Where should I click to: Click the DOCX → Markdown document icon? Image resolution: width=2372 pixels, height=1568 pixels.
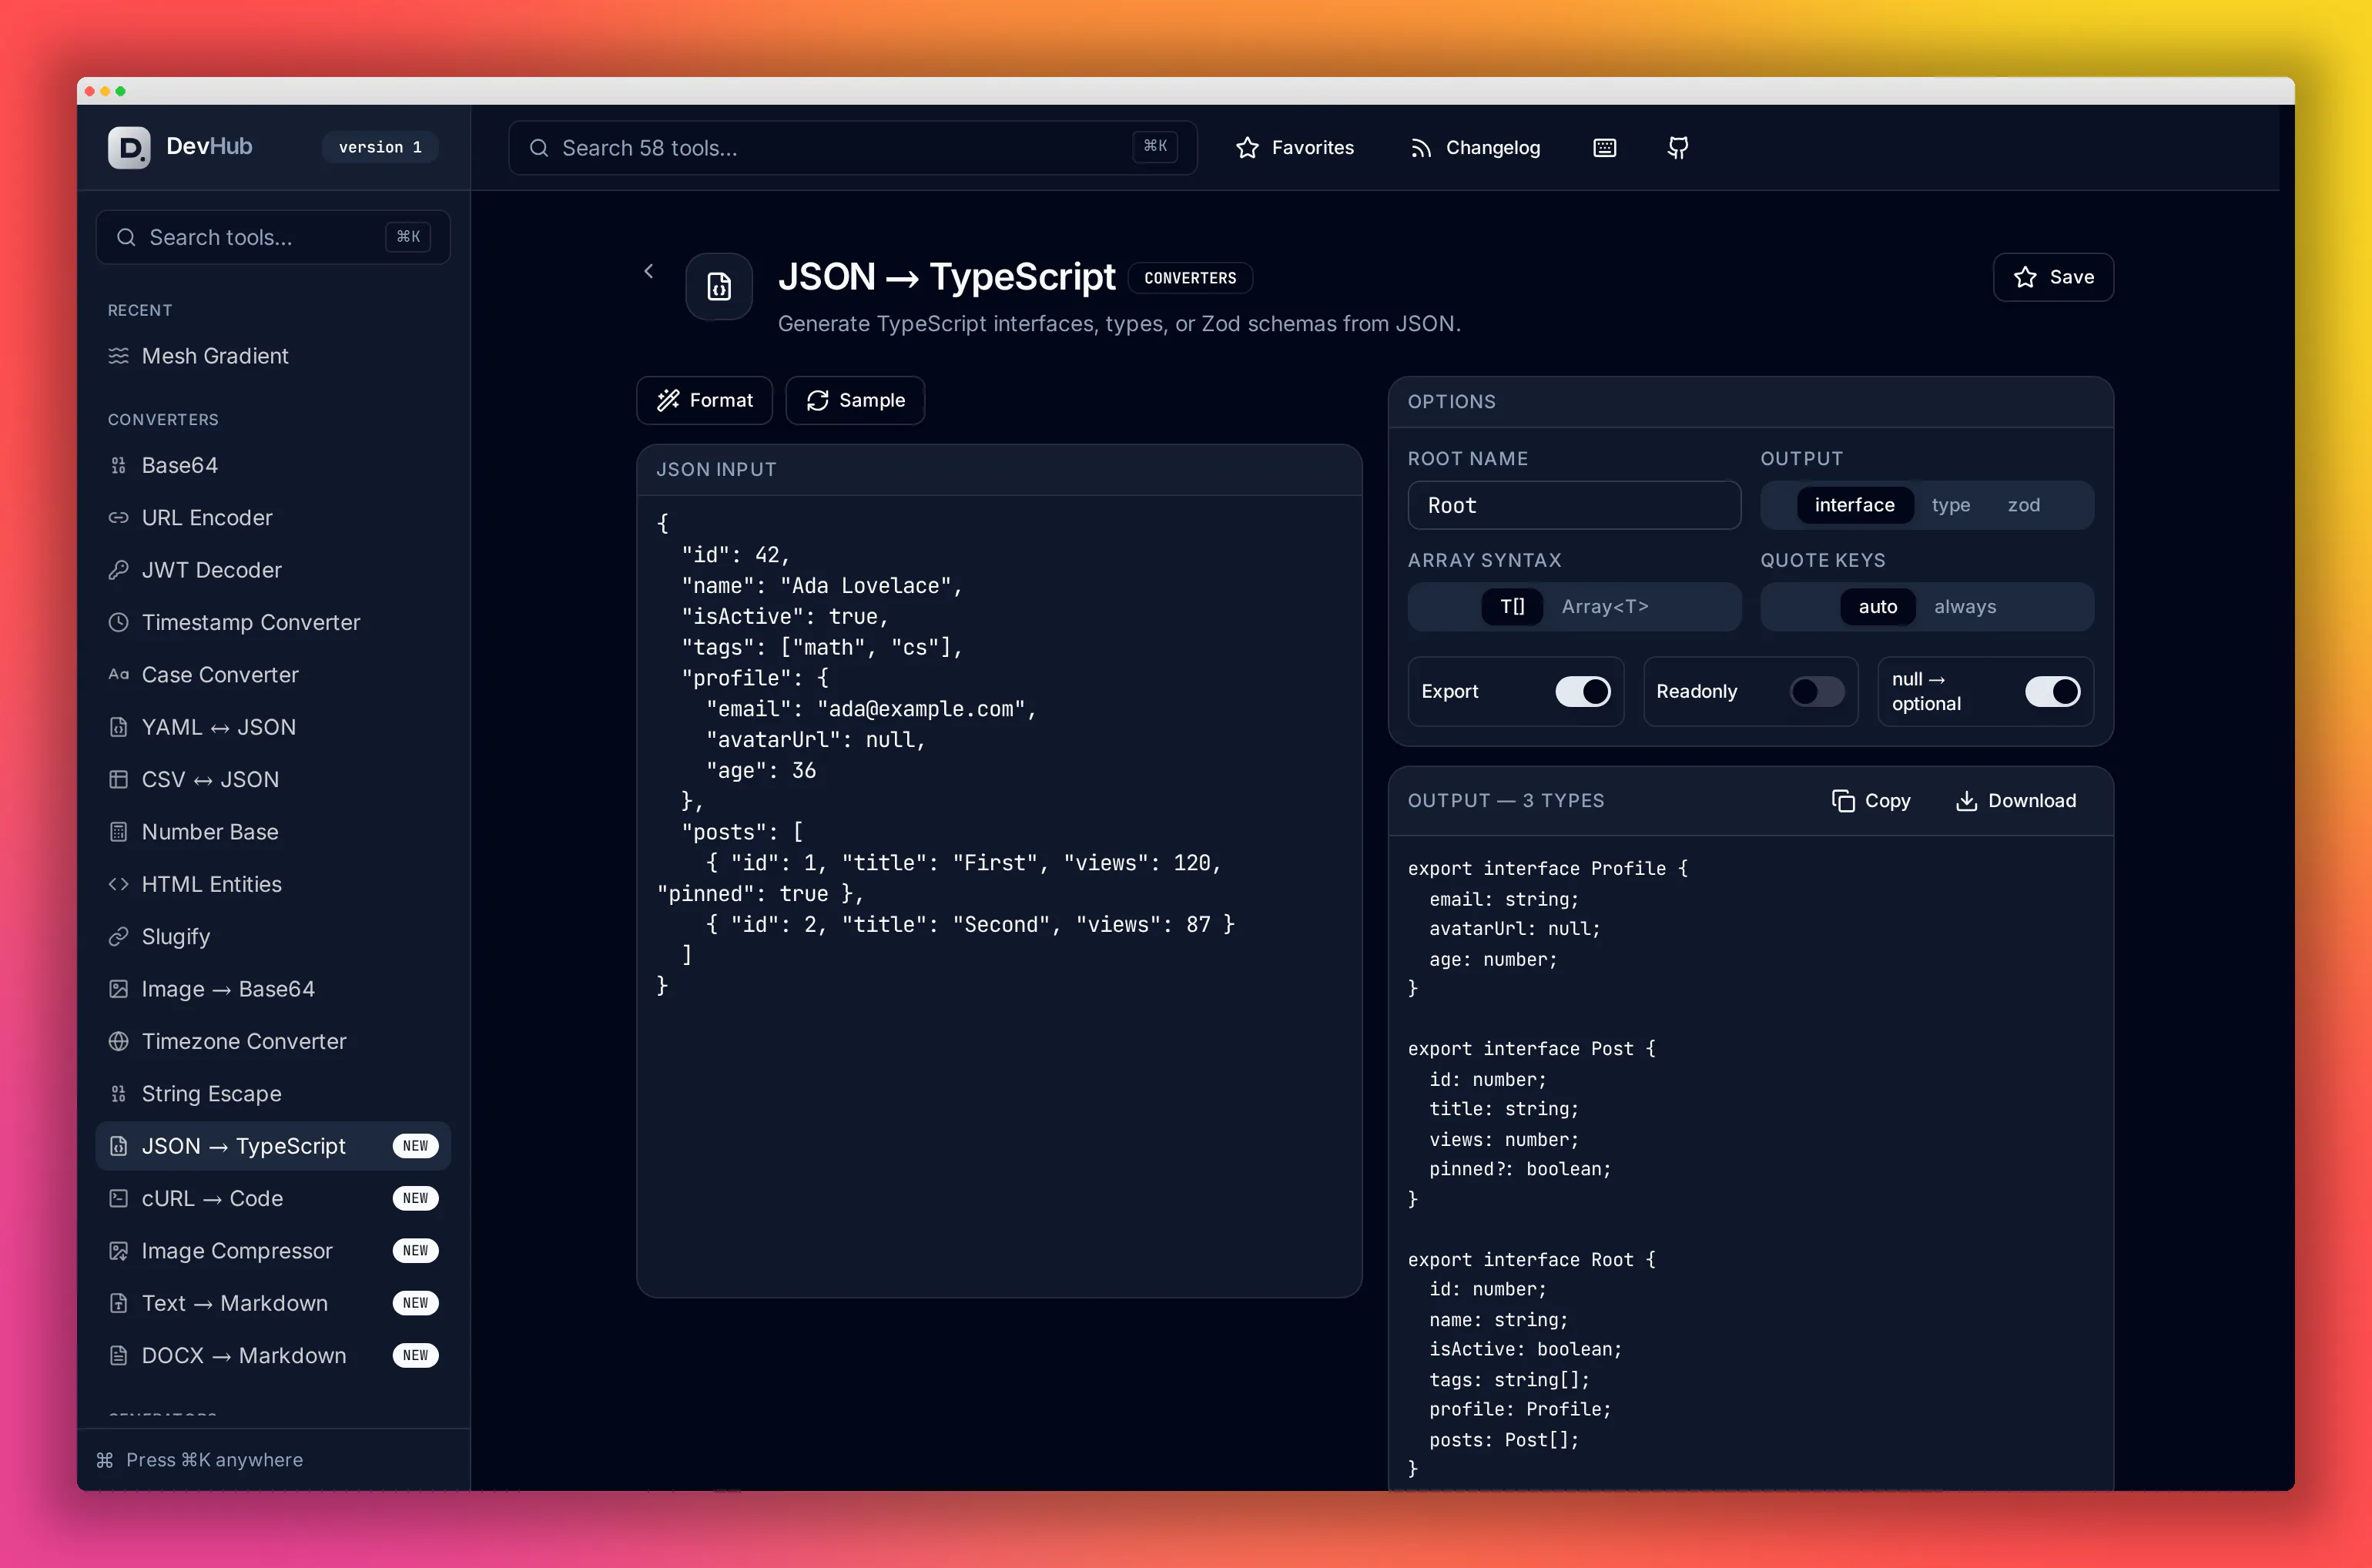click(118, 1355)
